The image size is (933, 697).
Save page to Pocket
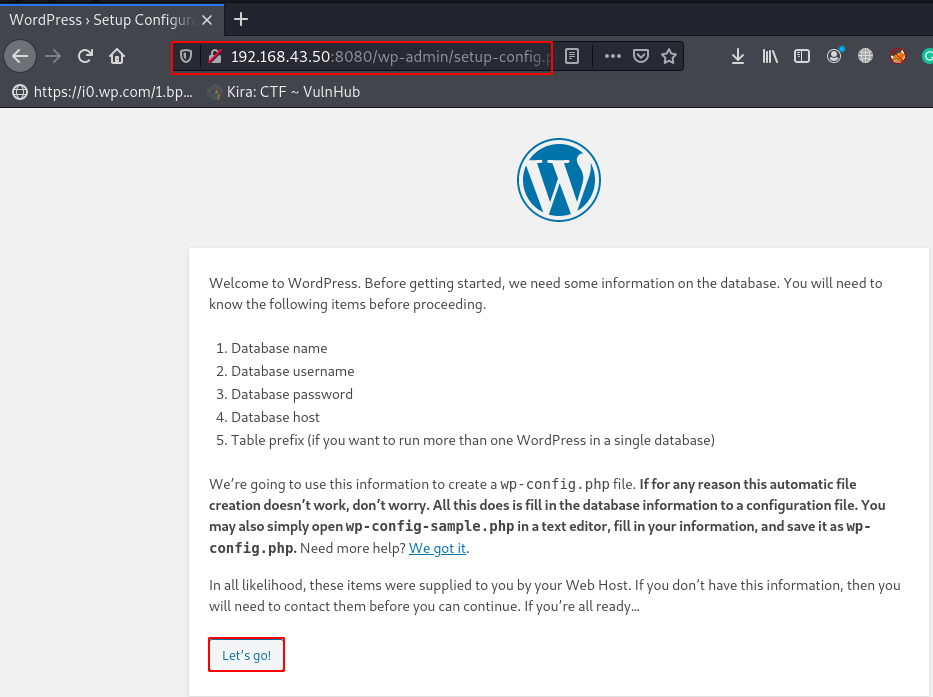(x=641, y=57)
